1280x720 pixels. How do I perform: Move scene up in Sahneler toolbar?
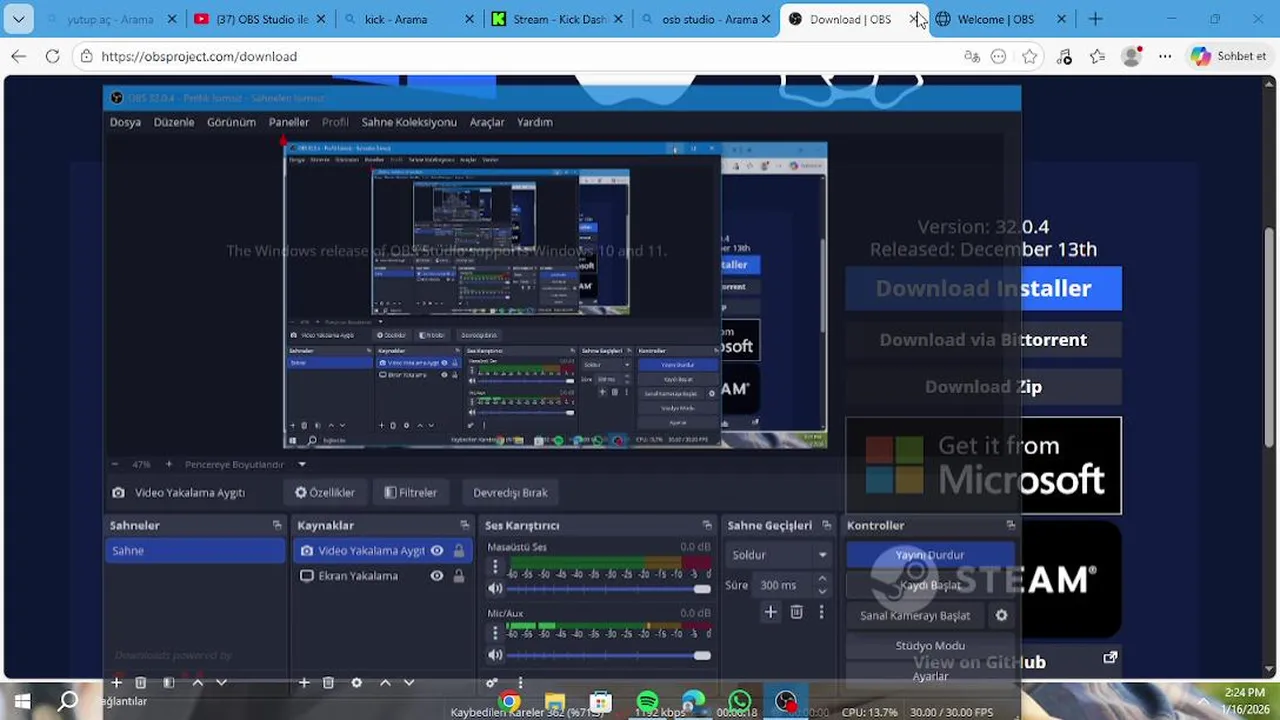(x=197, y=682)
